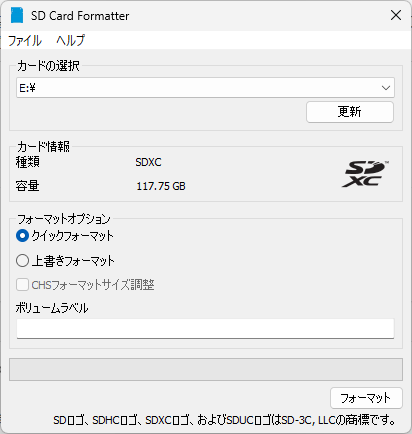Click the フォーマットオプション group heading
Viewport: 412px width, 434px height.
pyautogui.click(x=64, y=219)
